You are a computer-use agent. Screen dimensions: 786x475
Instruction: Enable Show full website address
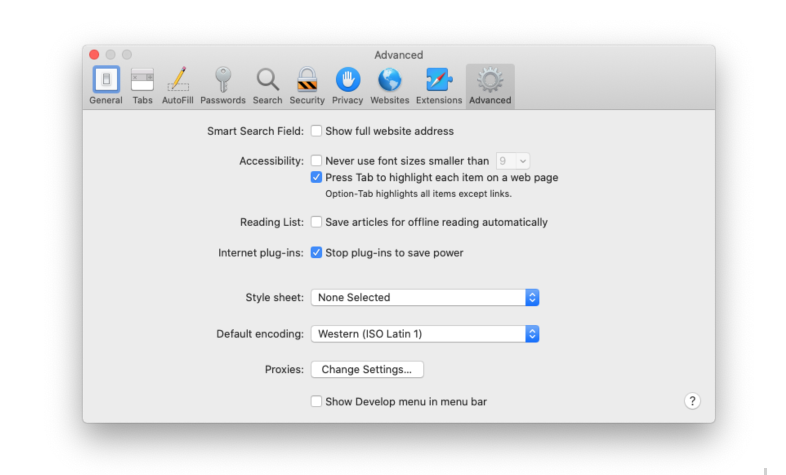pos(316,131)
